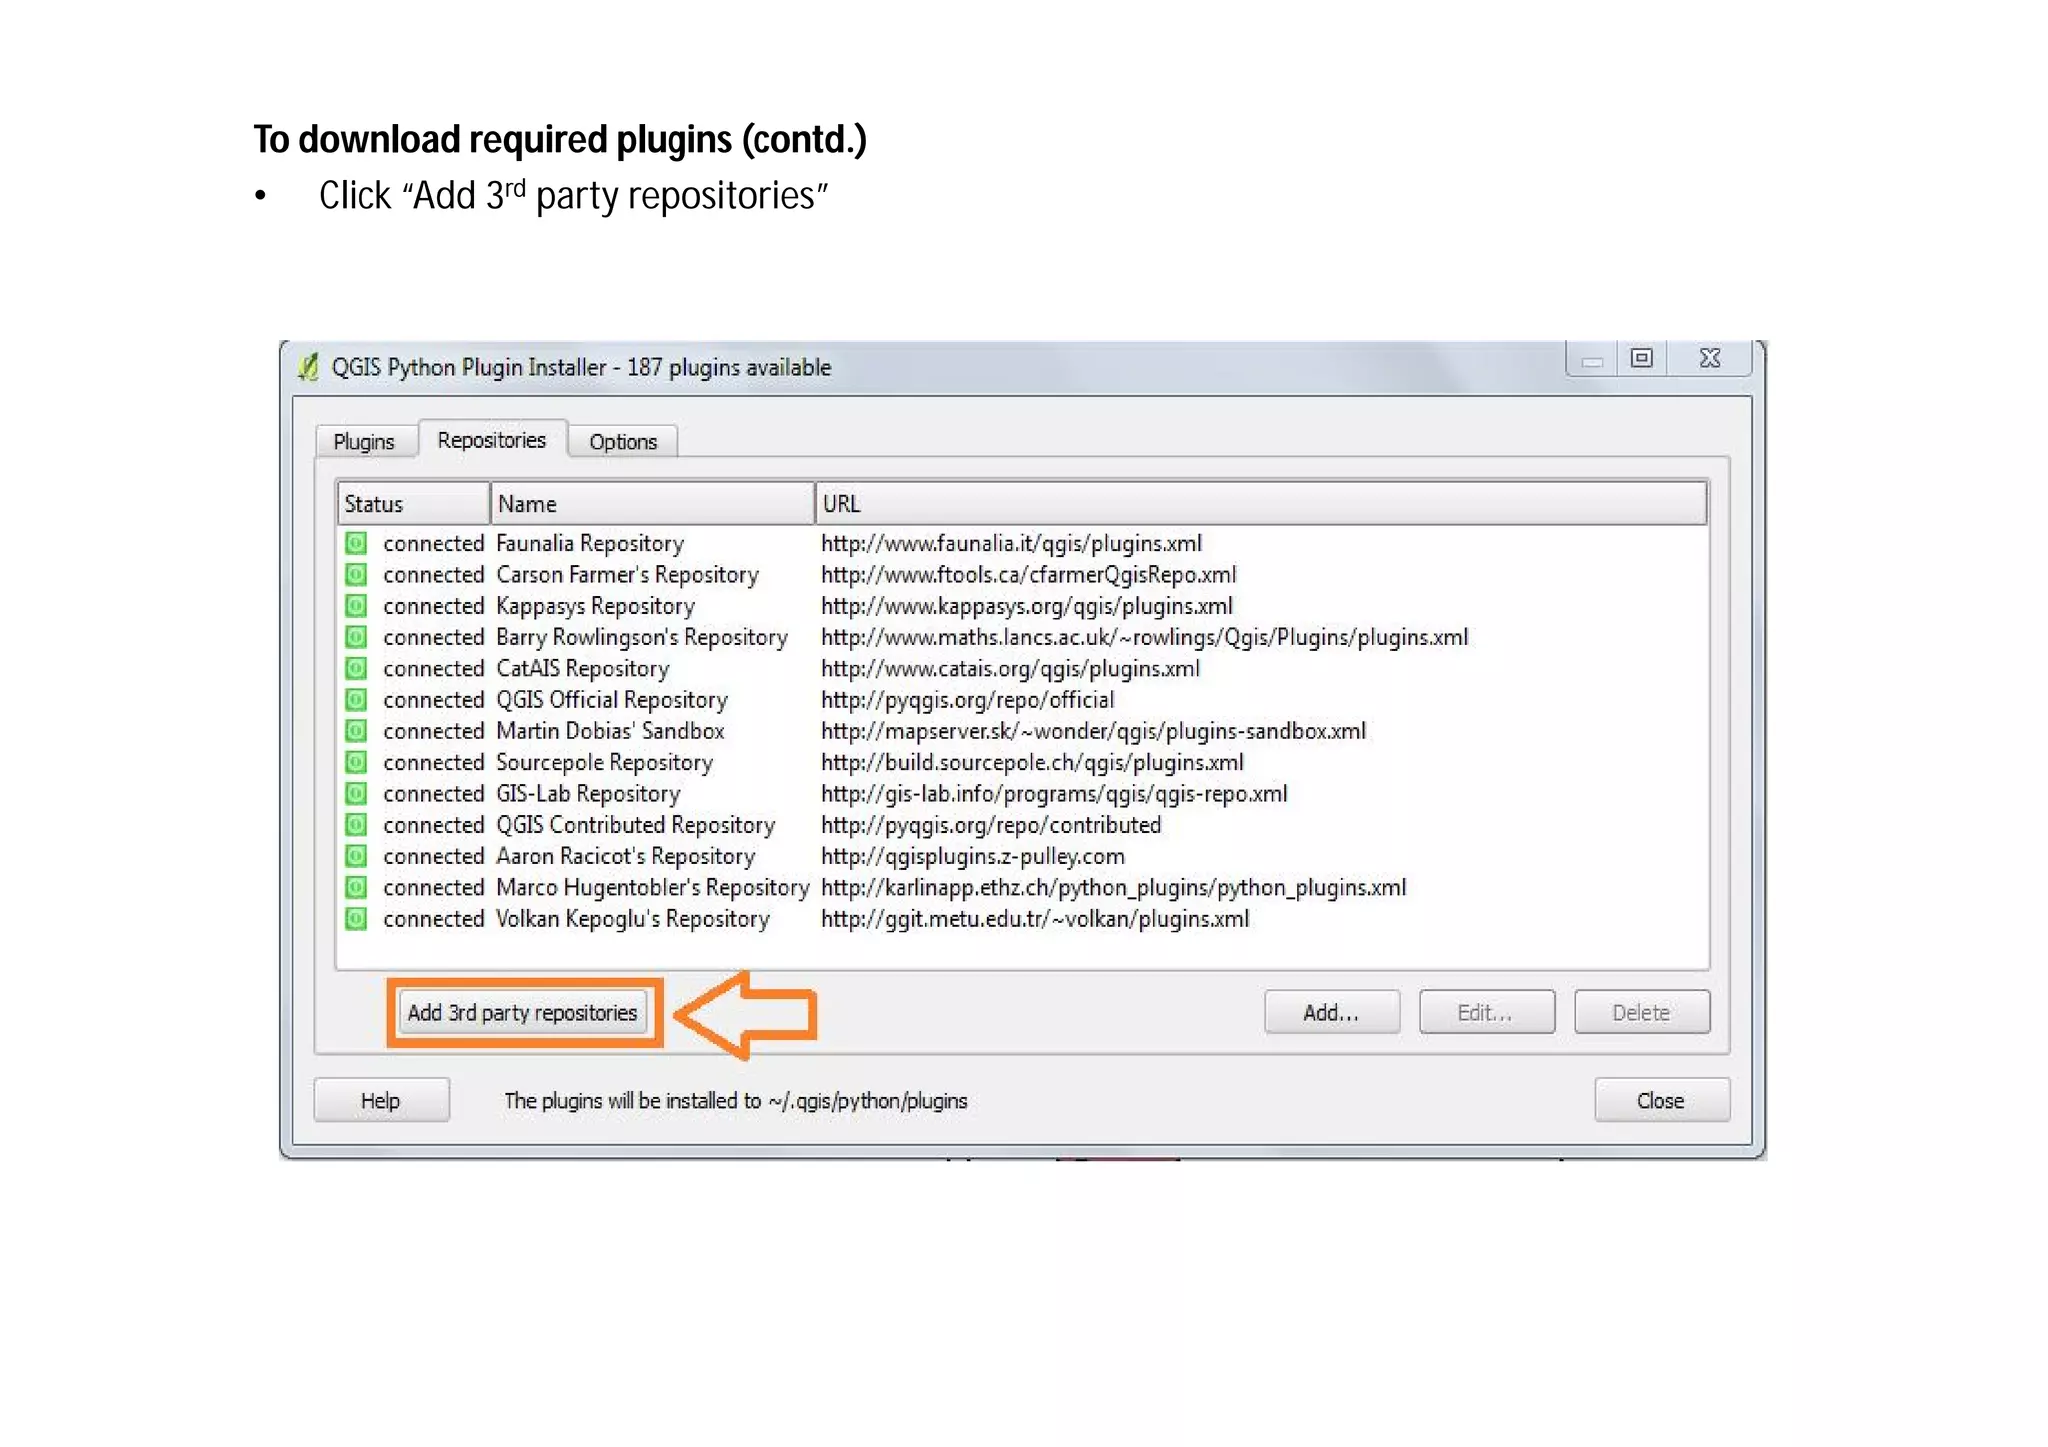Click URL http://www.faunalia.it/qgis/plugins.xml
This screenshot has width=2048, height=1447.
(x=1012, y=543)
